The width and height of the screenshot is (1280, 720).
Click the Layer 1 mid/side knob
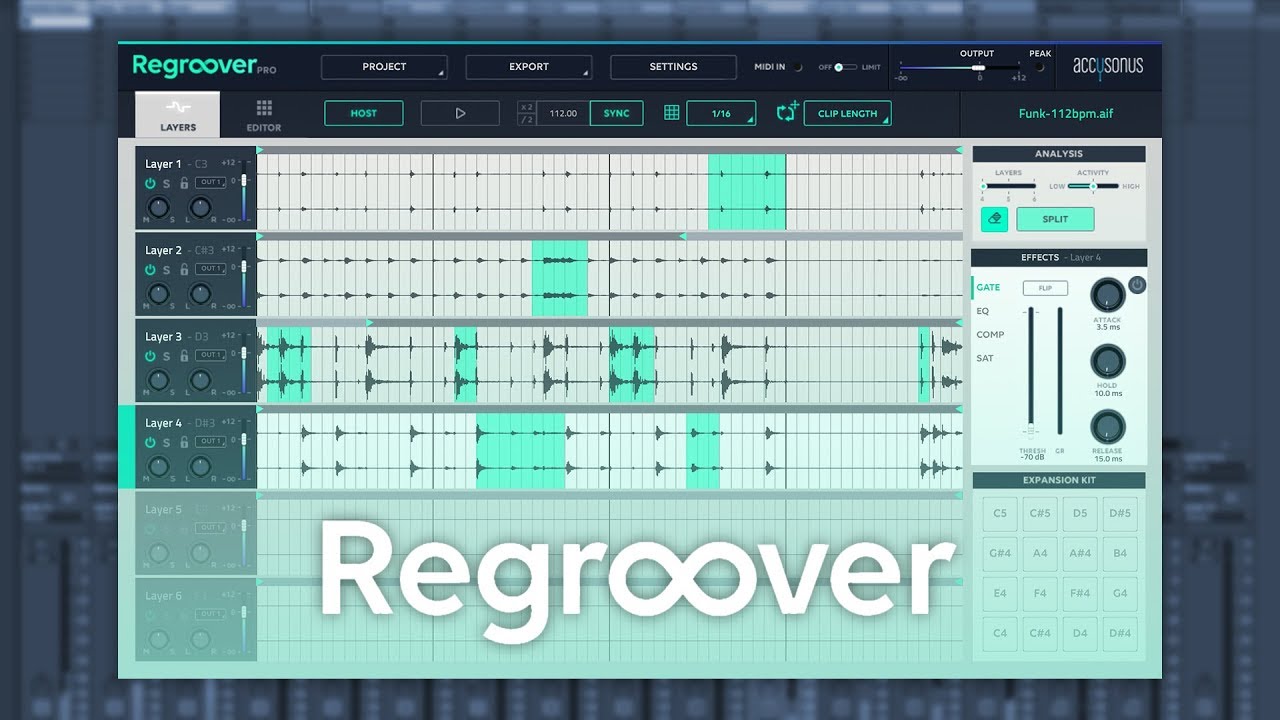click(x=158, y=207)
